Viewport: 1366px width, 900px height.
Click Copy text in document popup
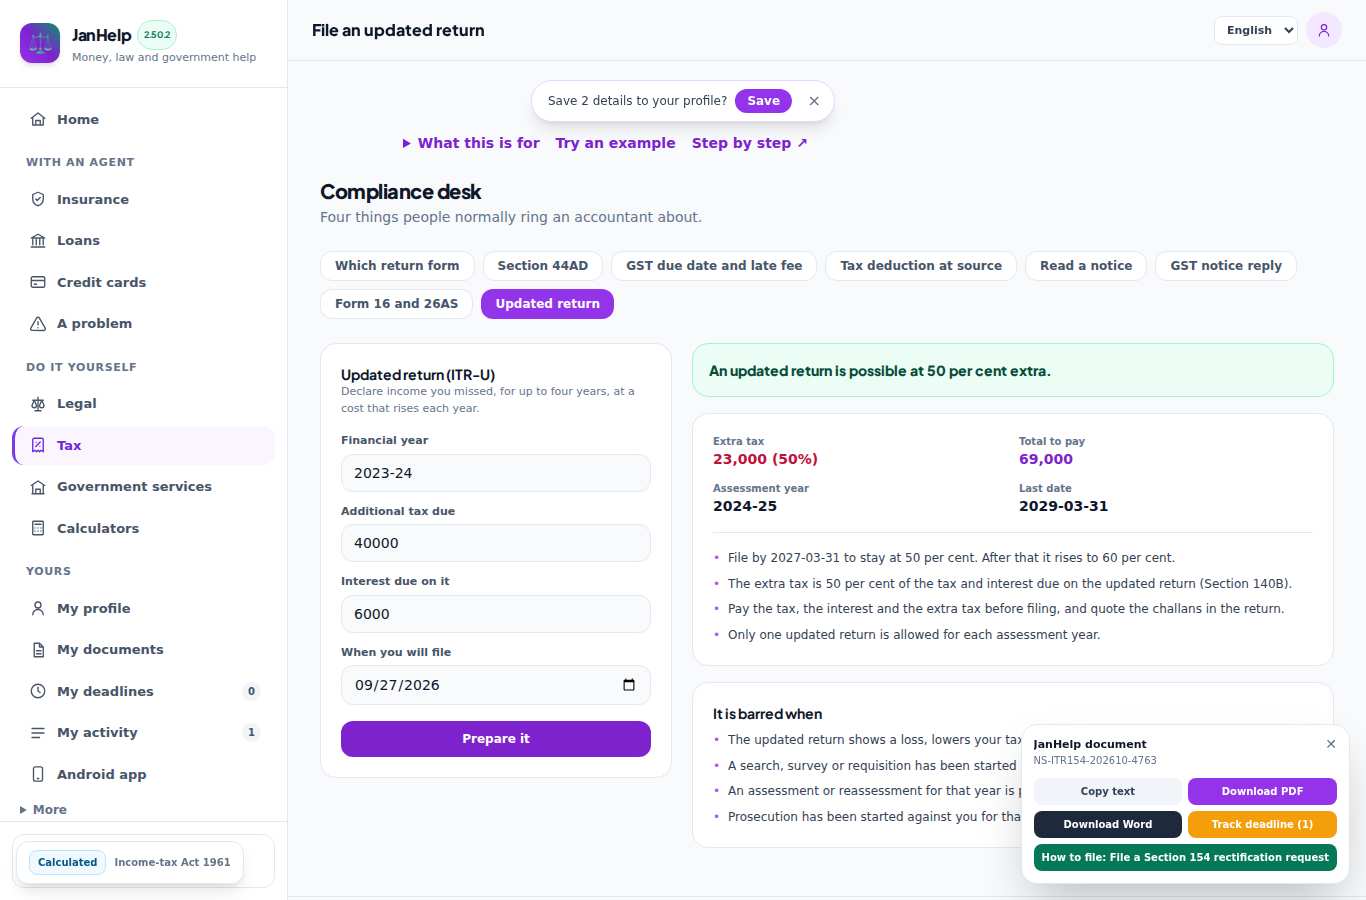pos(1108,791)
